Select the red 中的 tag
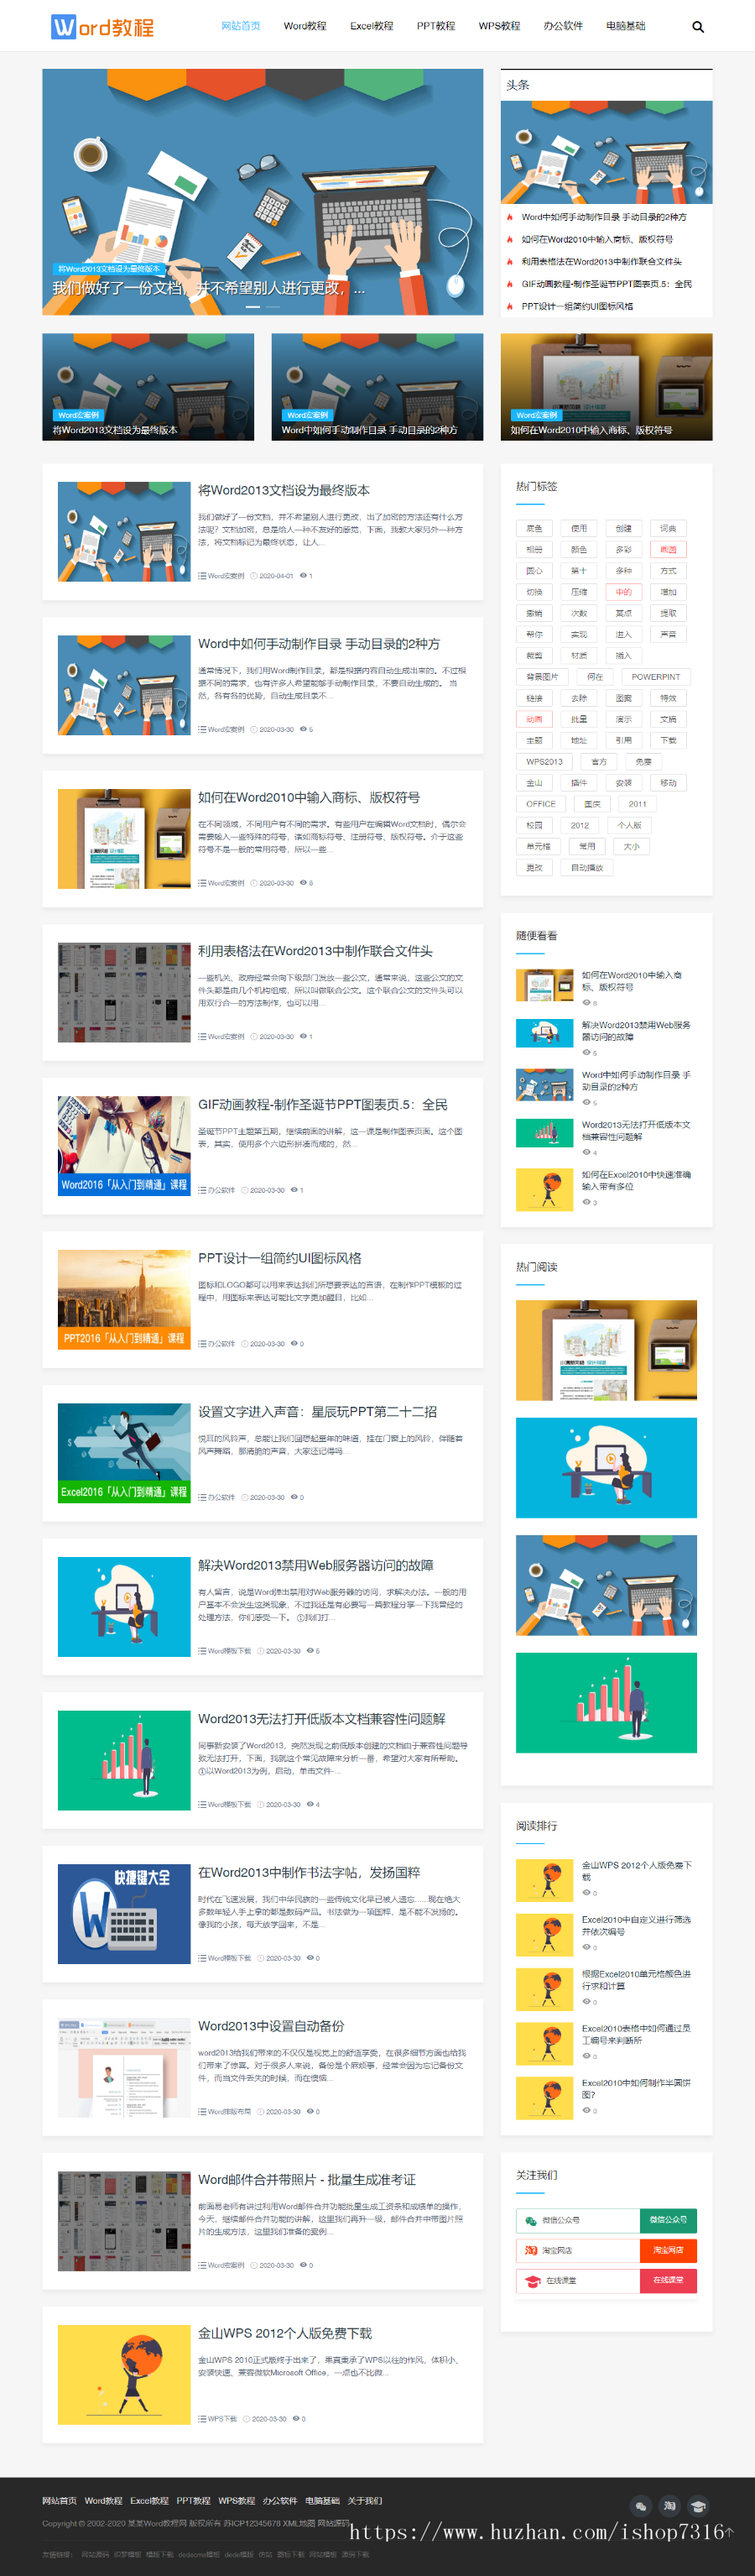This screenshot has width=755, height=2576. (x=623, y=592)
